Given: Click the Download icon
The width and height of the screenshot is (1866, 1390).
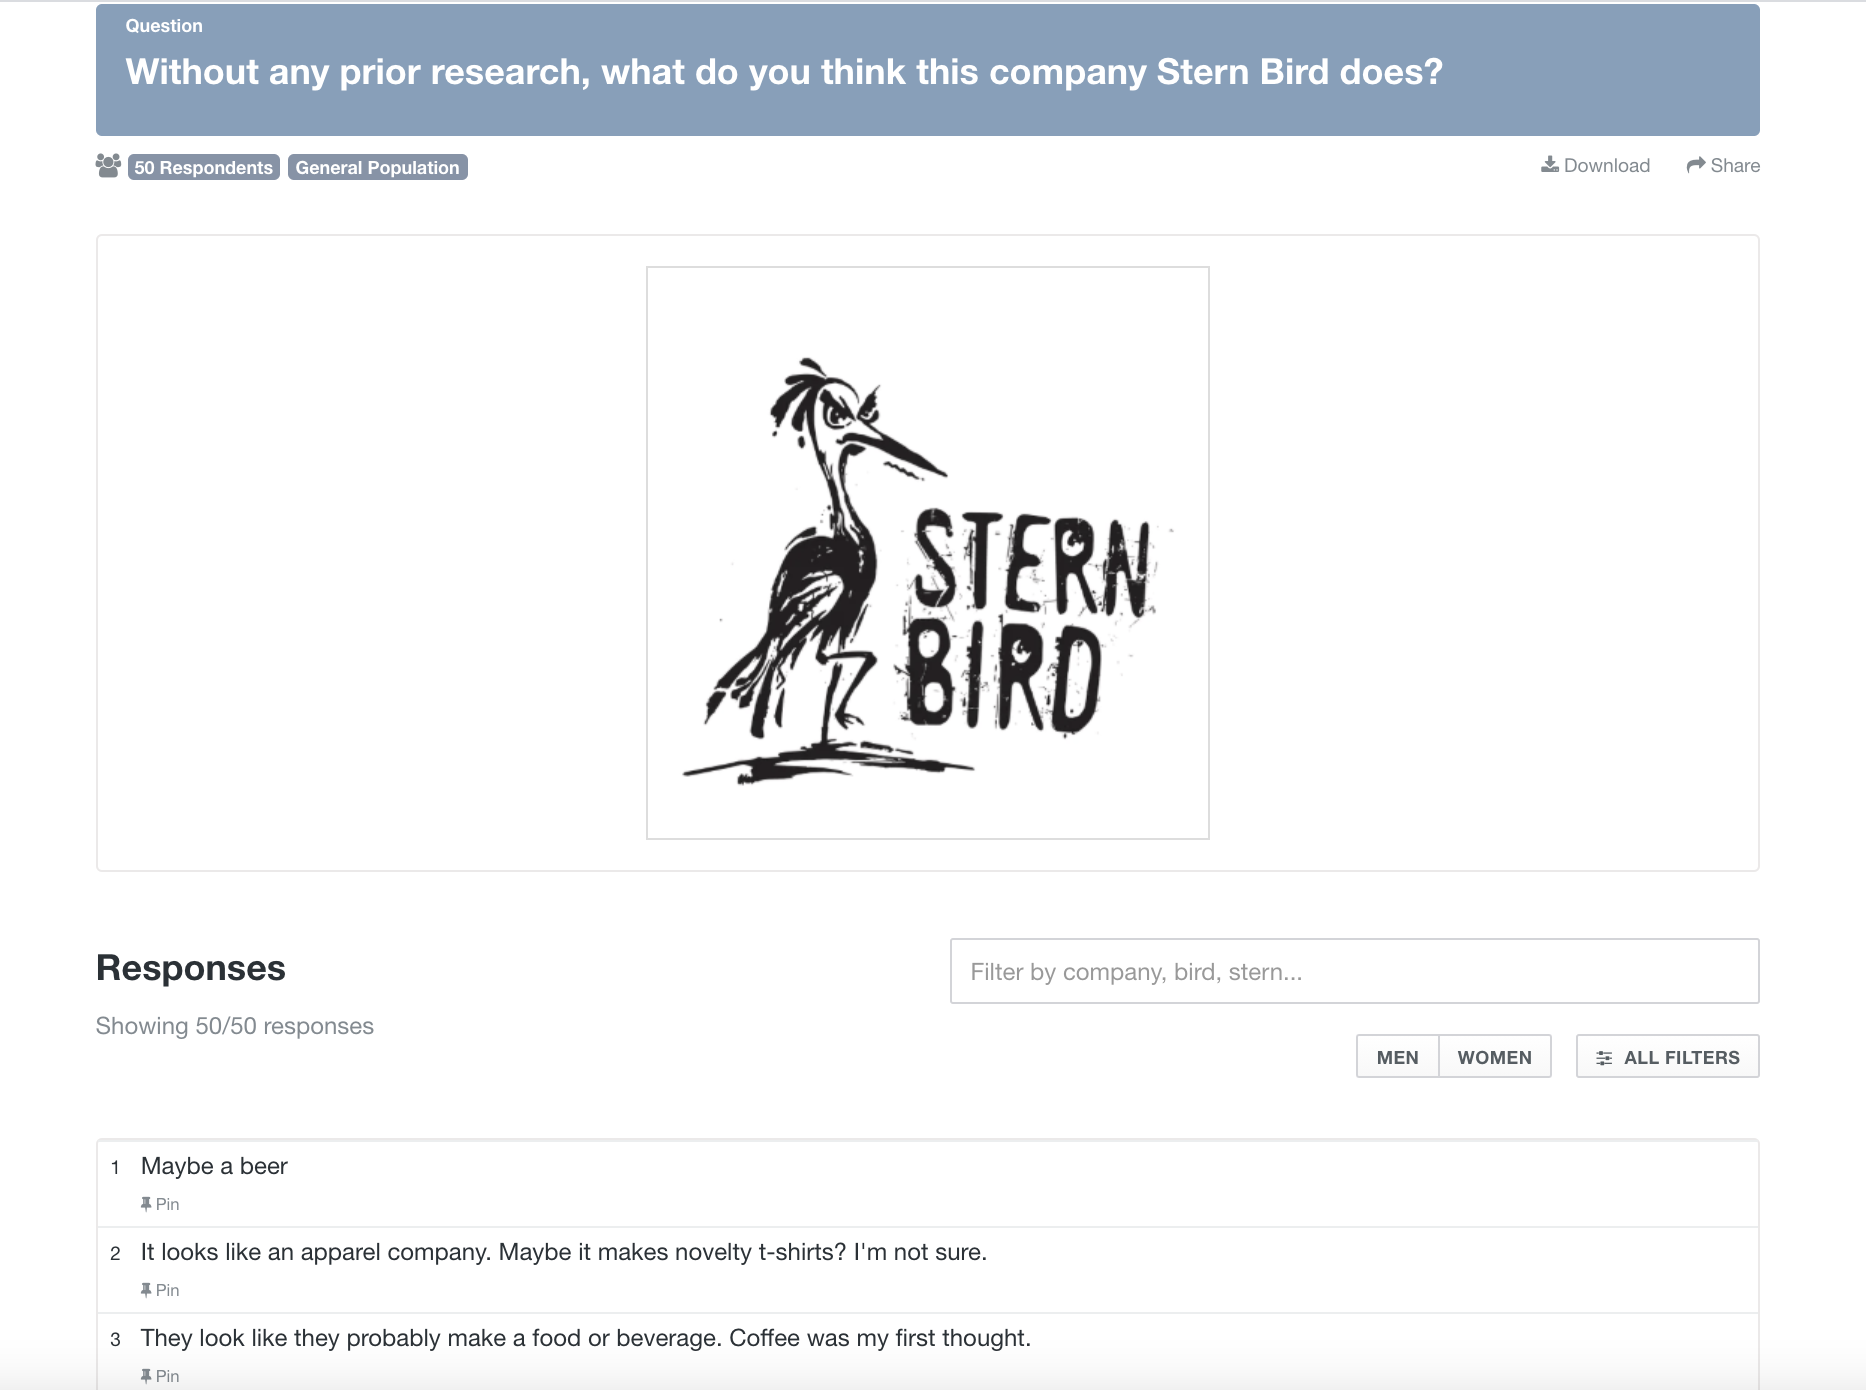Looking at the screenshot, I should click(x=1550, y=165).
